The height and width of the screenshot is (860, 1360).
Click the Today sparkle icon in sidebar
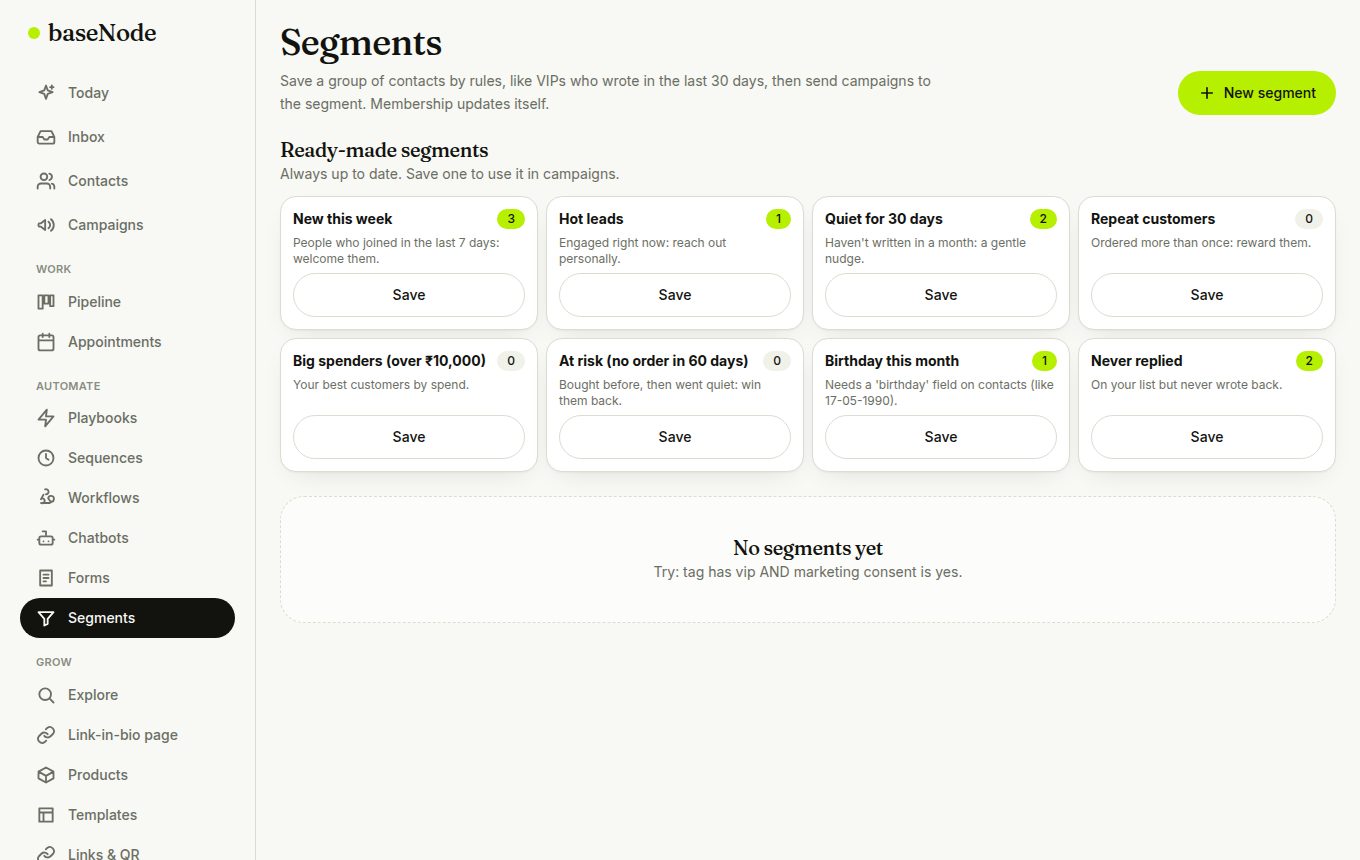click(46, 93)
